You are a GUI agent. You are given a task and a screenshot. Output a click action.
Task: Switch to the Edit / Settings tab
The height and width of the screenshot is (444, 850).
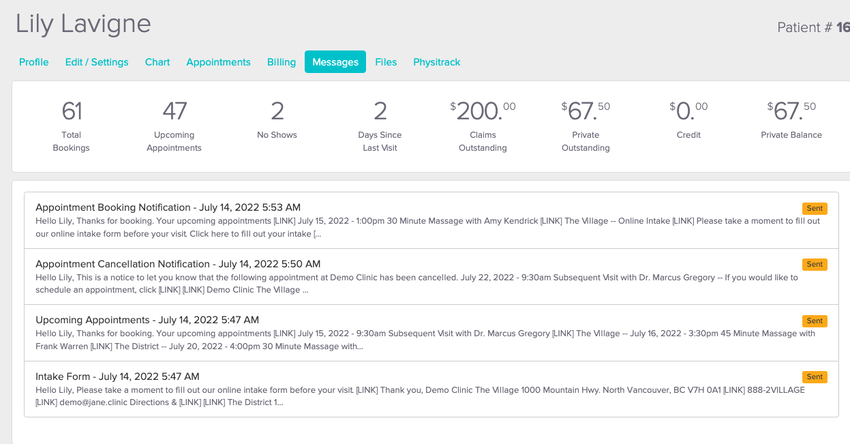pos(97,62)
